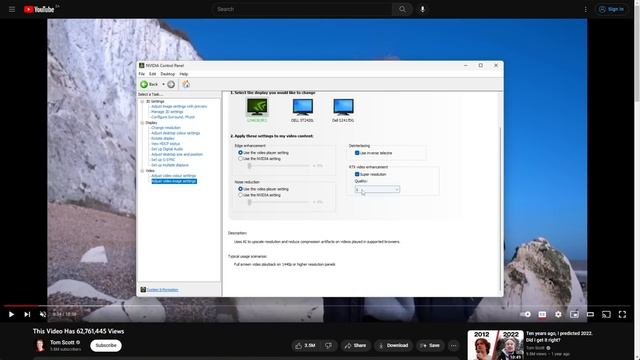Collapse the 3D Settings tree node
The image size is (640, 360).
pyautogui.click(x=142, y=101)
